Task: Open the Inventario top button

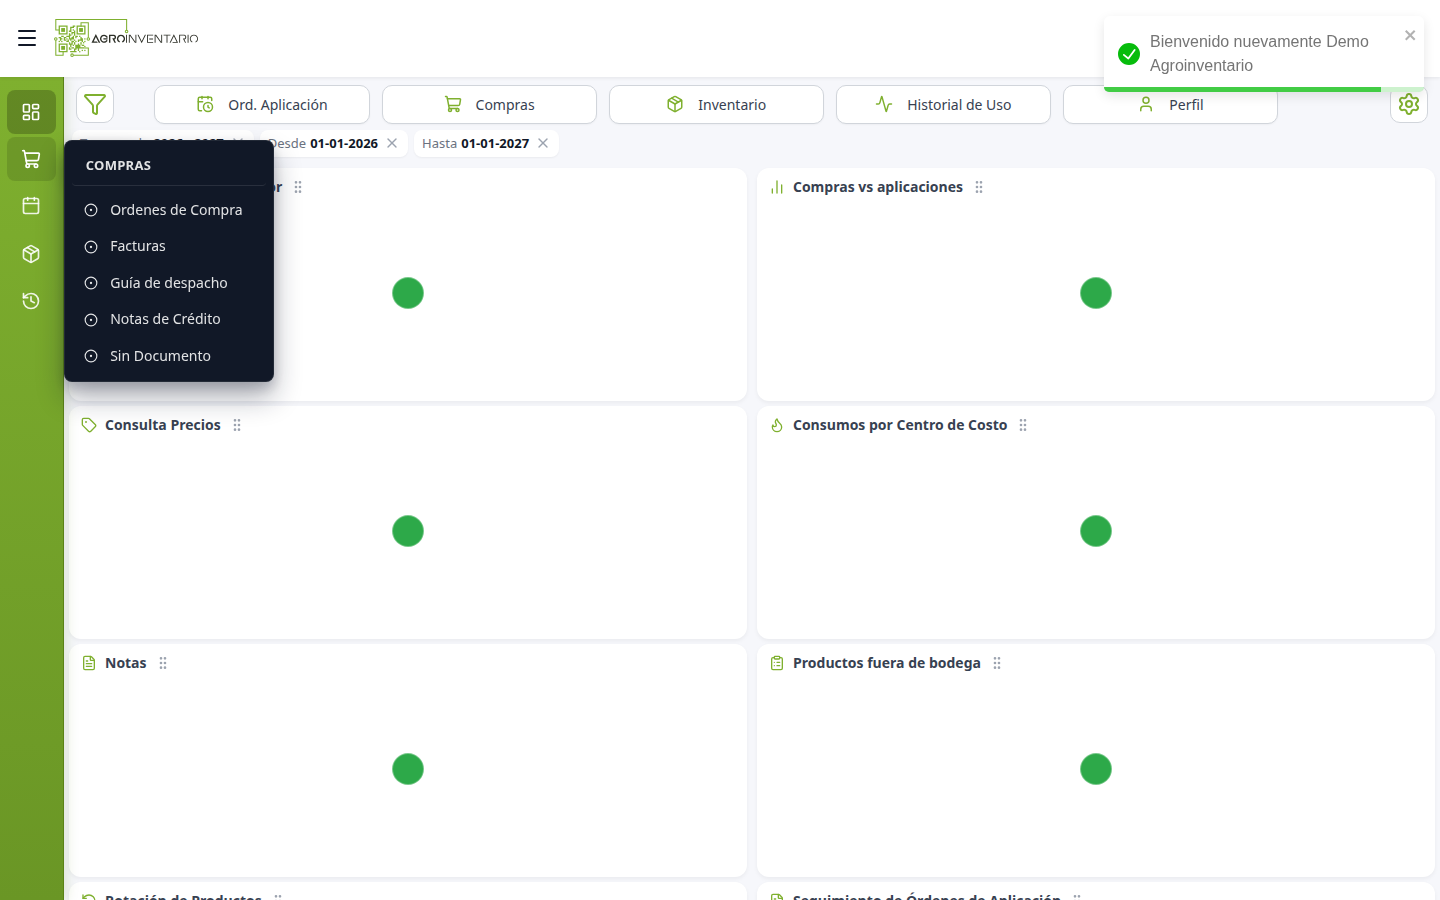Action: [716, 104]
